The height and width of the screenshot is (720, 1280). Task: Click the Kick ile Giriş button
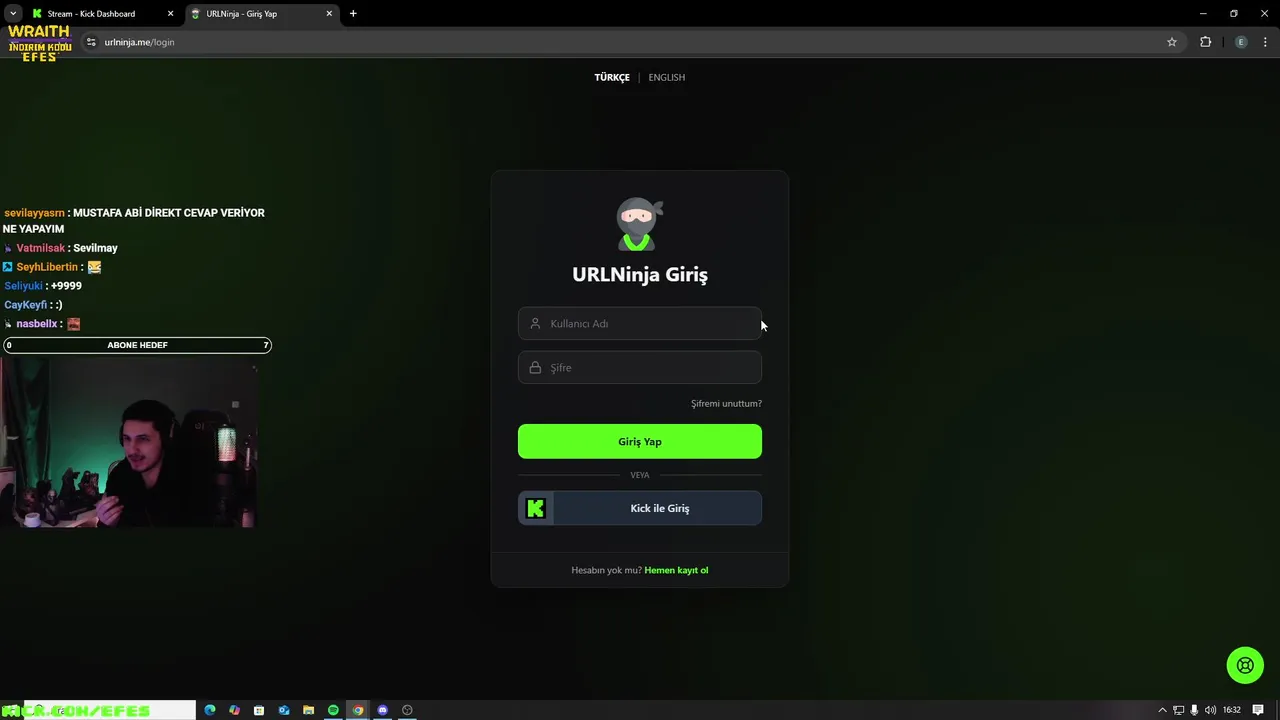[x=640, y=508]
